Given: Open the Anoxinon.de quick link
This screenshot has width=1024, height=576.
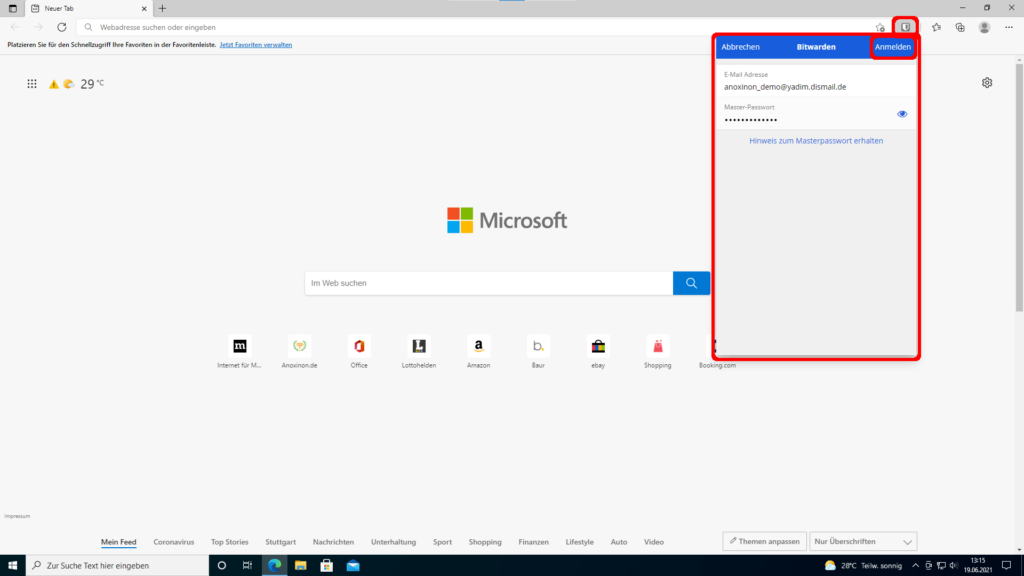Looking at the screenshot, I should click(299, 353).
